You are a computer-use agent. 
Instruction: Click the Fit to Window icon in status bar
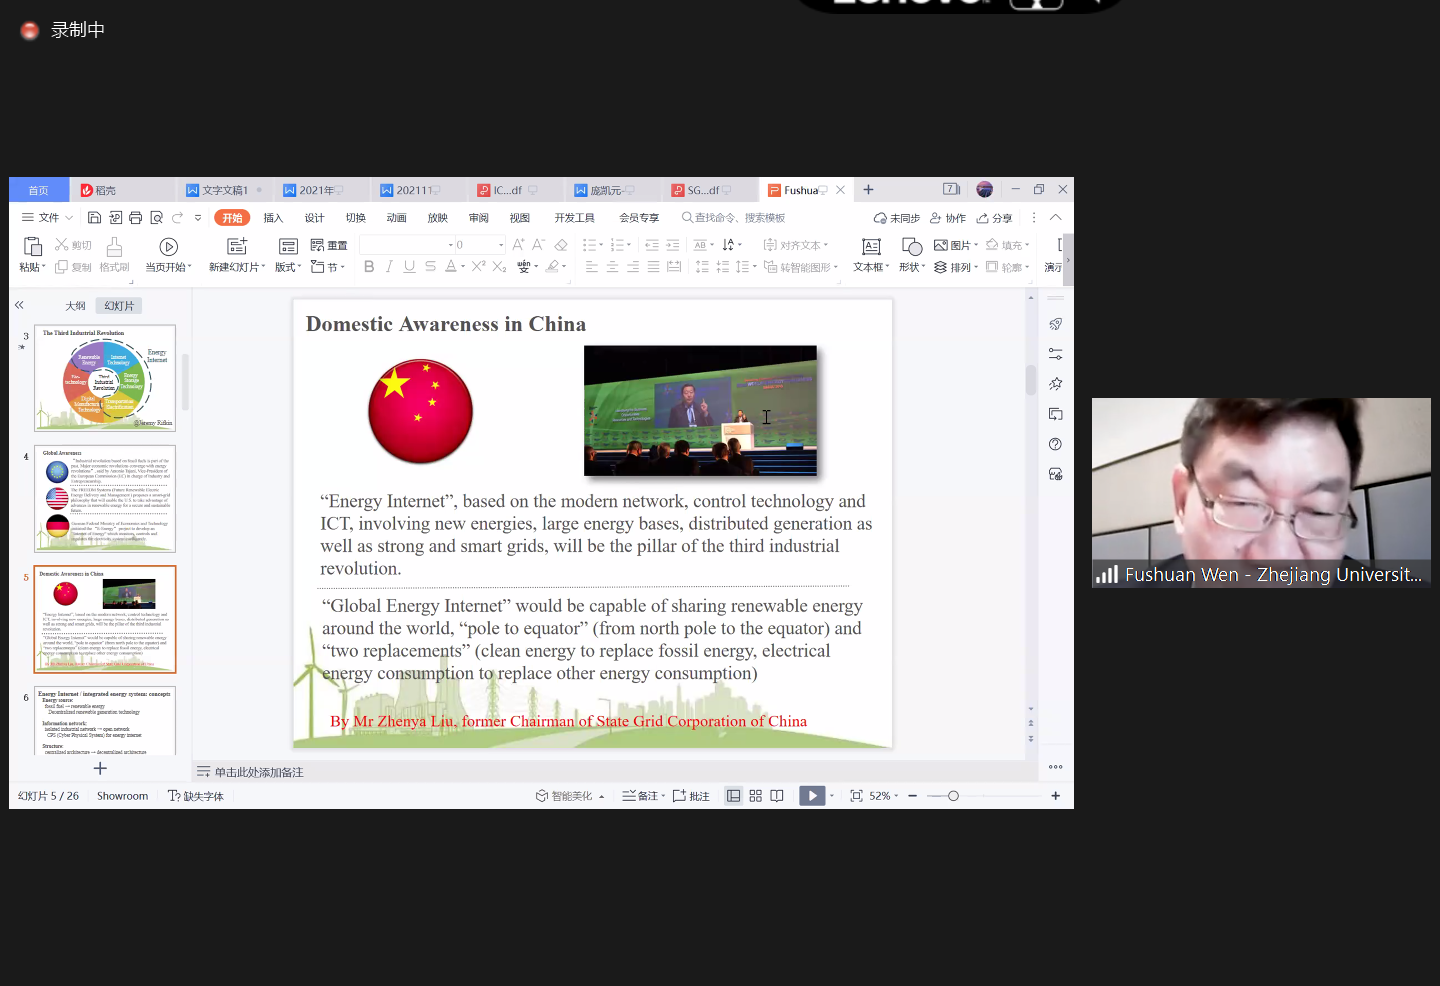click(x=856, y=796)
